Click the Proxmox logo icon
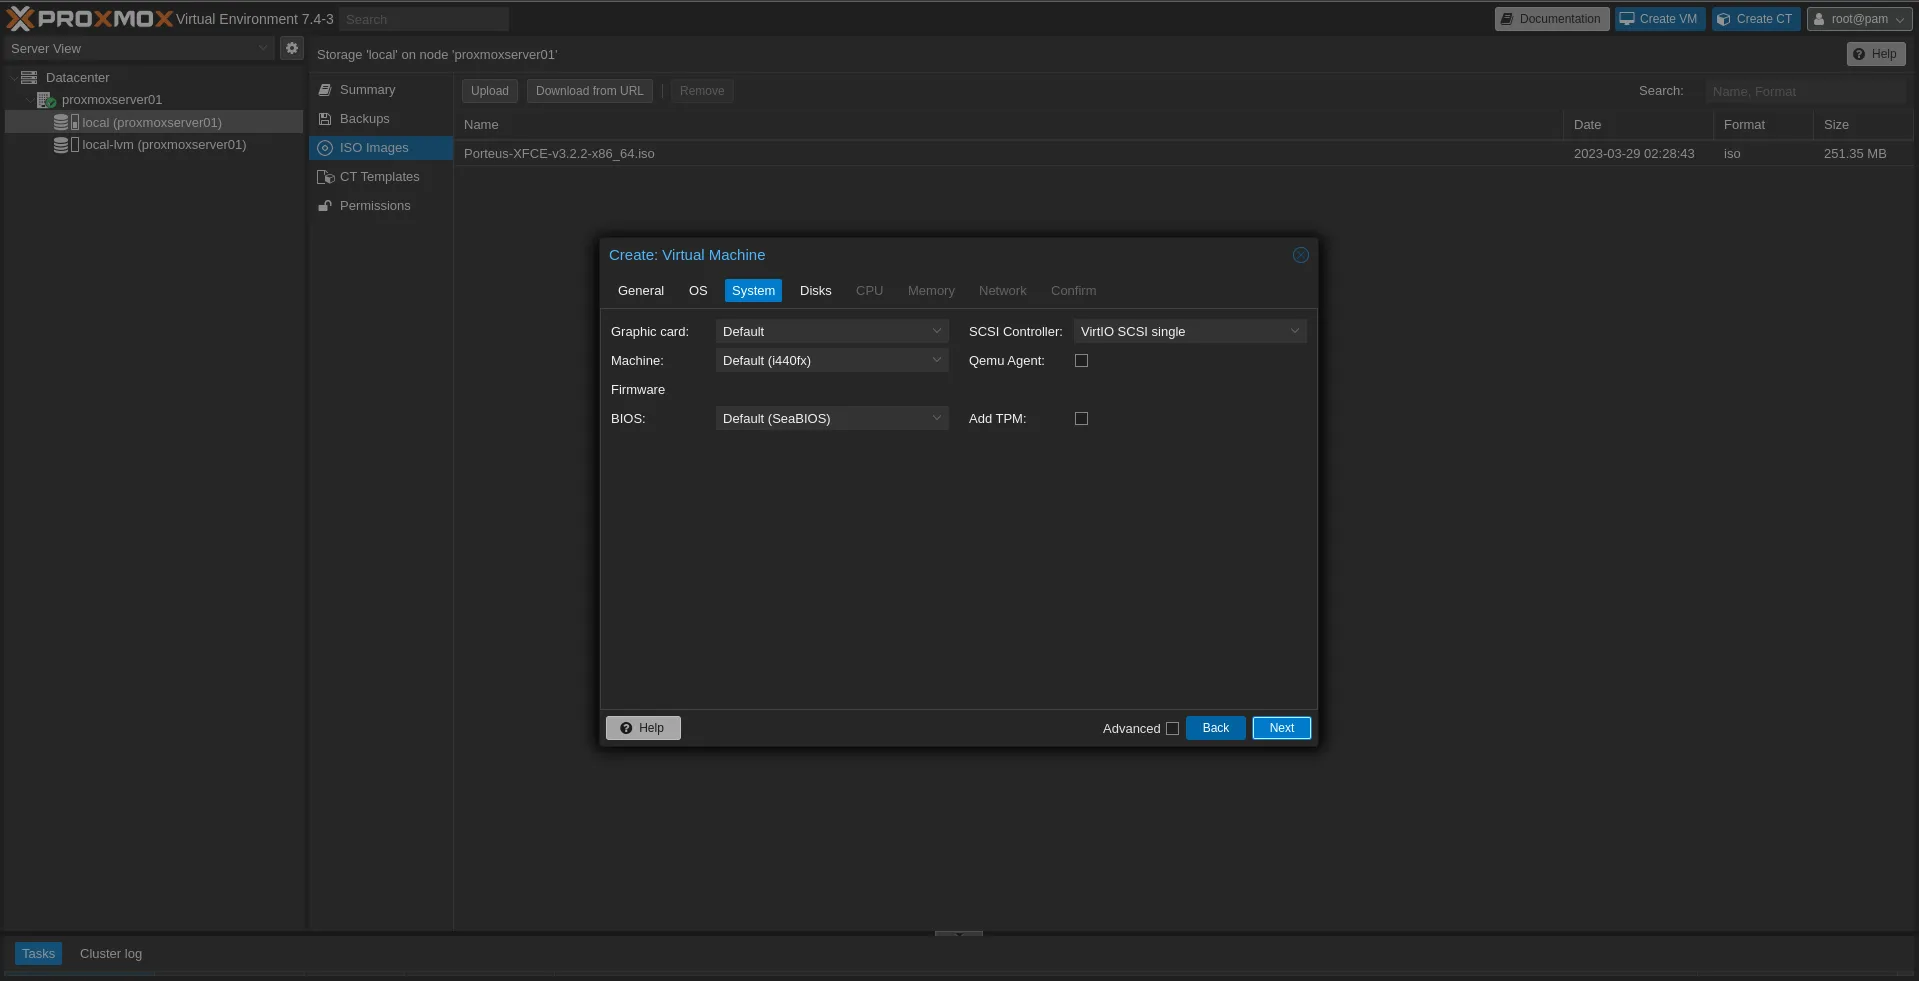This screenshot has width=1919, height=981. coord(20,19)
